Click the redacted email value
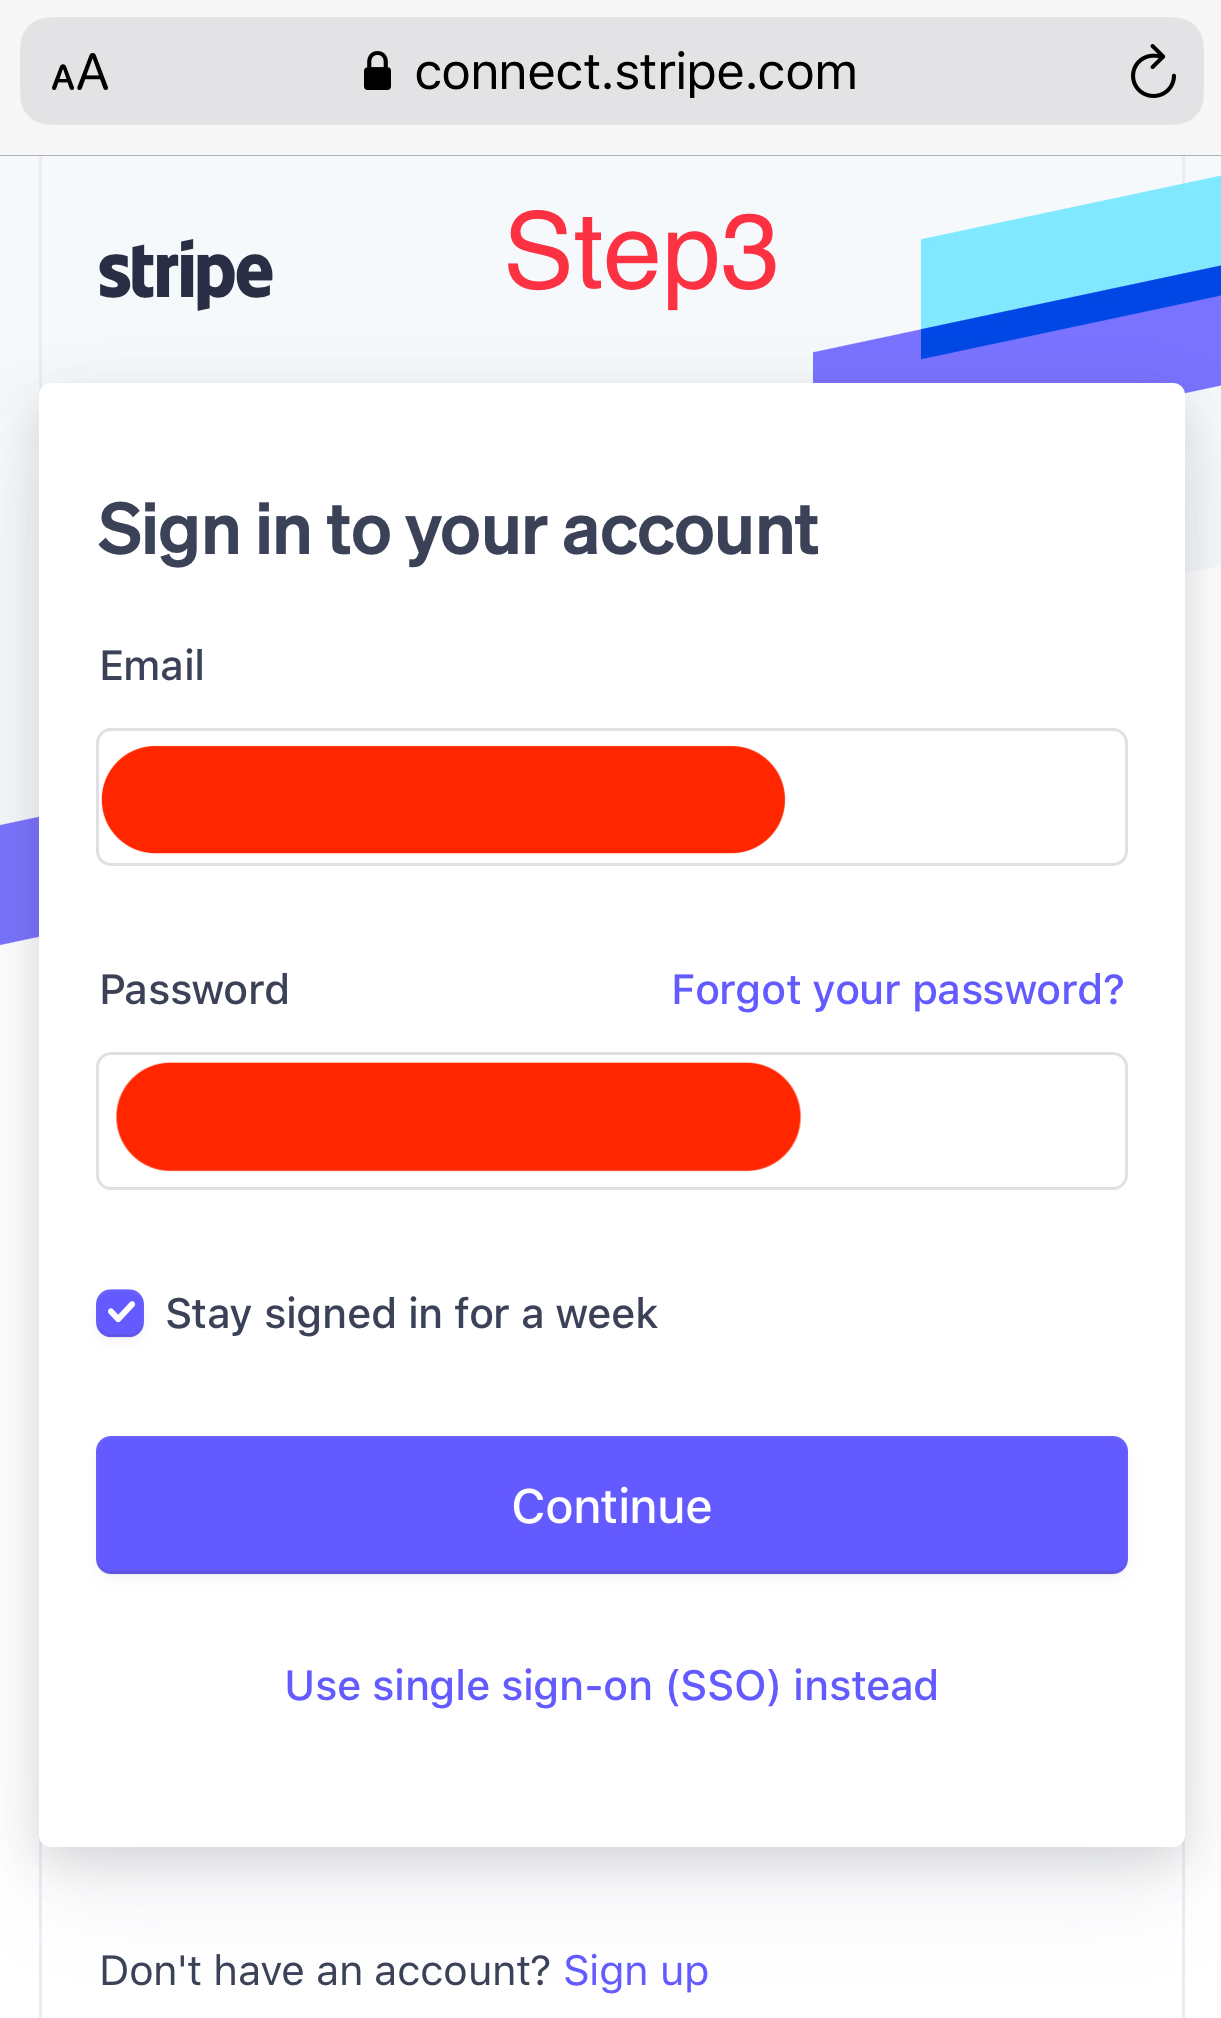The image size is (1221, 2018). pyautogui.click(x=445, y=797)
